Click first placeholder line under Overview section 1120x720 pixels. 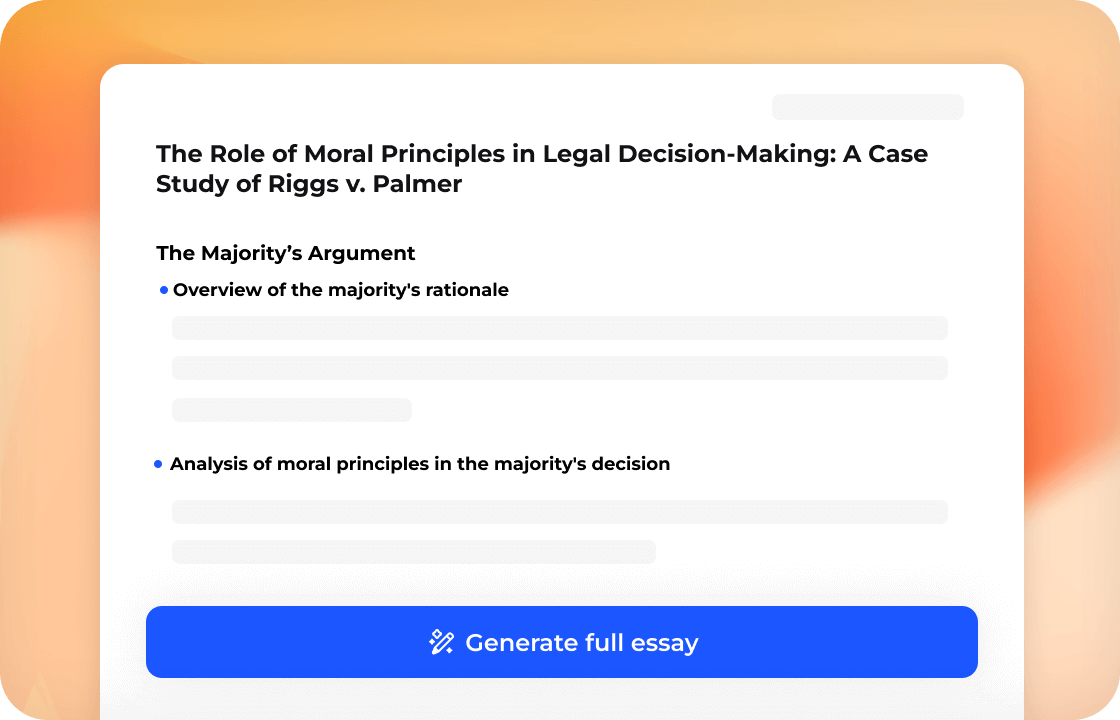click(x=559, y=328)
